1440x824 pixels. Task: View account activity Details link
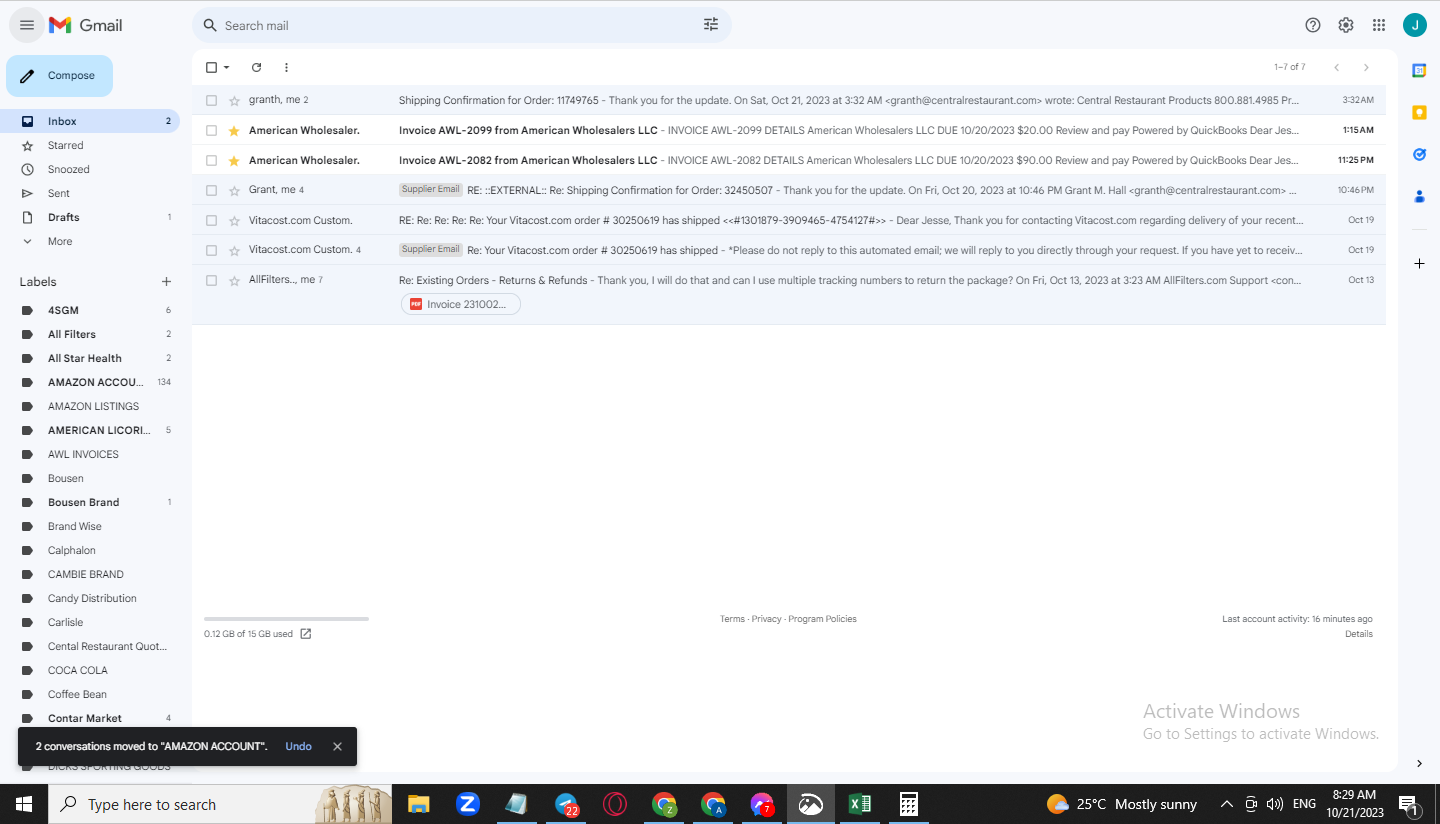(x=1359, y=634)
